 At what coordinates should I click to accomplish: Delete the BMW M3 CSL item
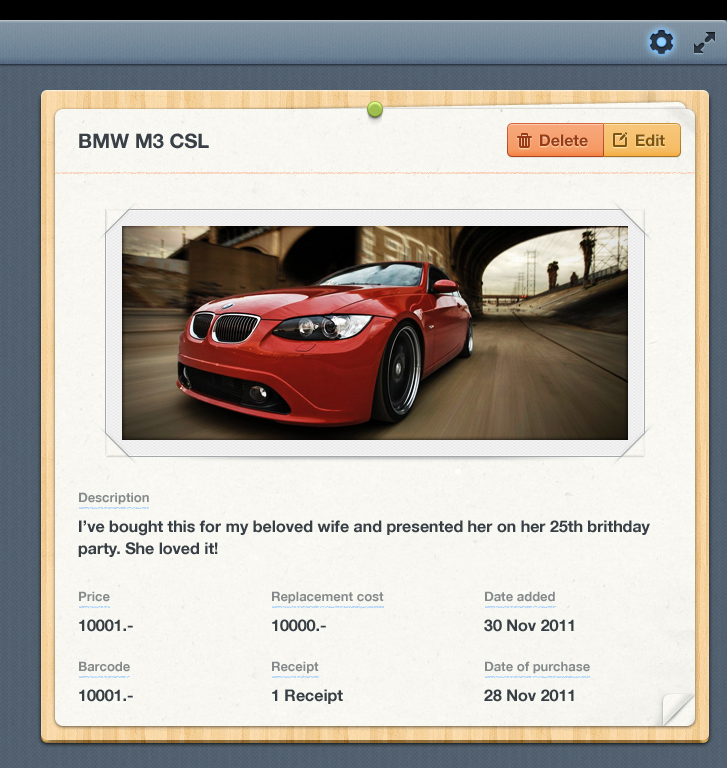555,141
